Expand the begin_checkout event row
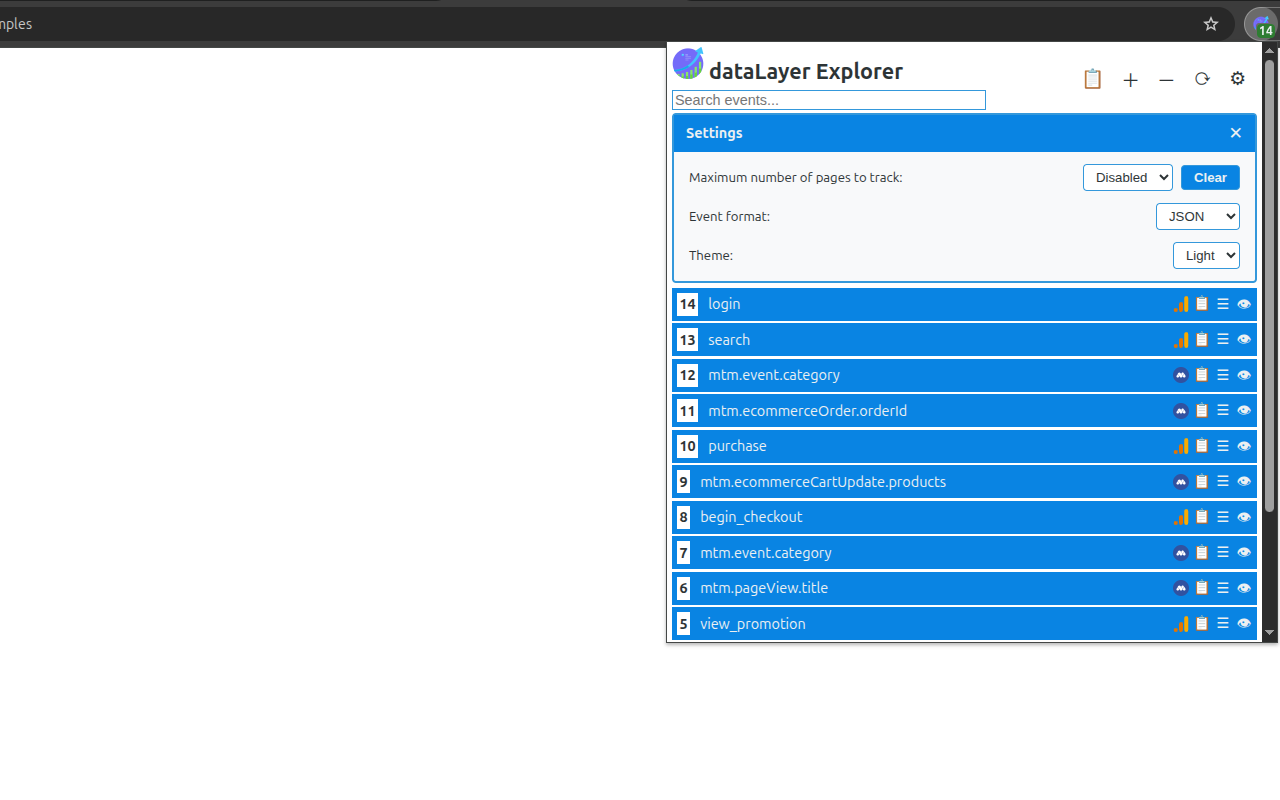Image resolution: width=1280 pixels, height=800 pixels. [x=964, y=517]
